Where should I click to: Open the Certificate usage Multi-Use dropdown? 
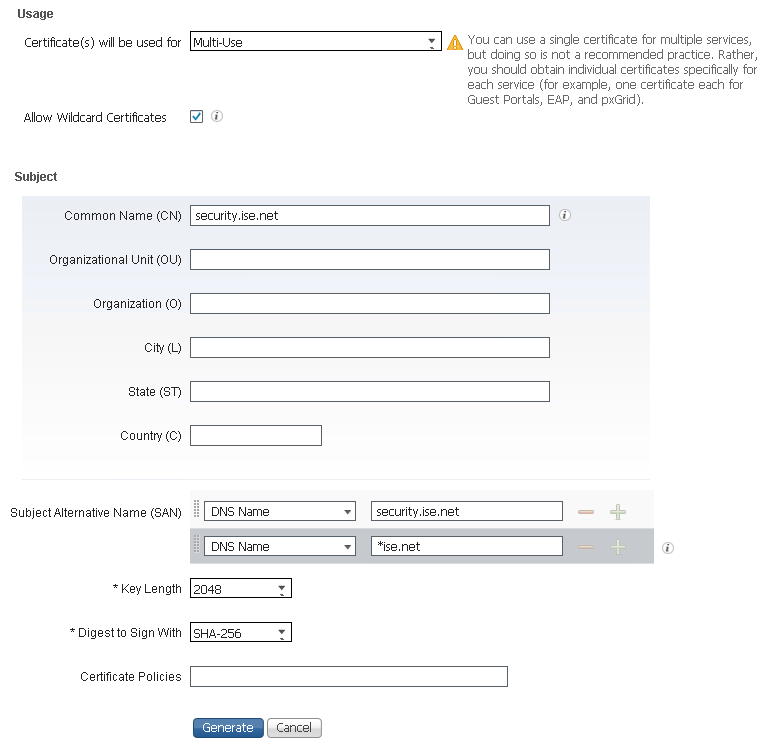(x=316, y=41)
